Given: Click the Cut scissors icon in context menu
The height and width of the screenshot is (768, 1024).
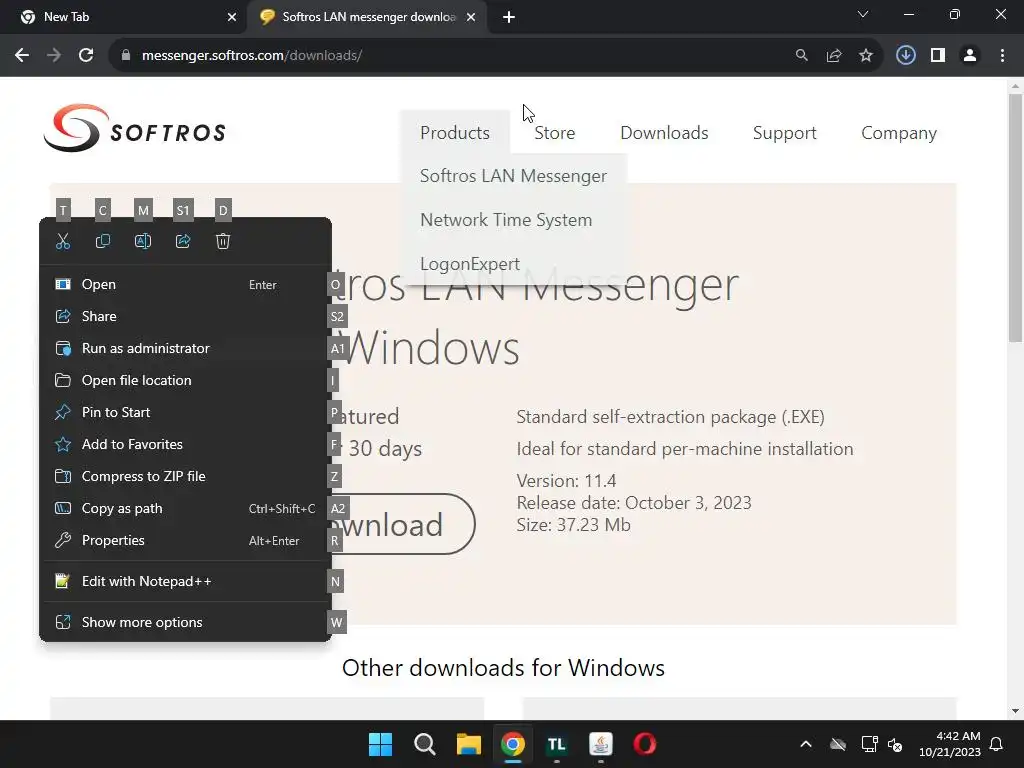Looking at the screenshot, I should point(63,242).
